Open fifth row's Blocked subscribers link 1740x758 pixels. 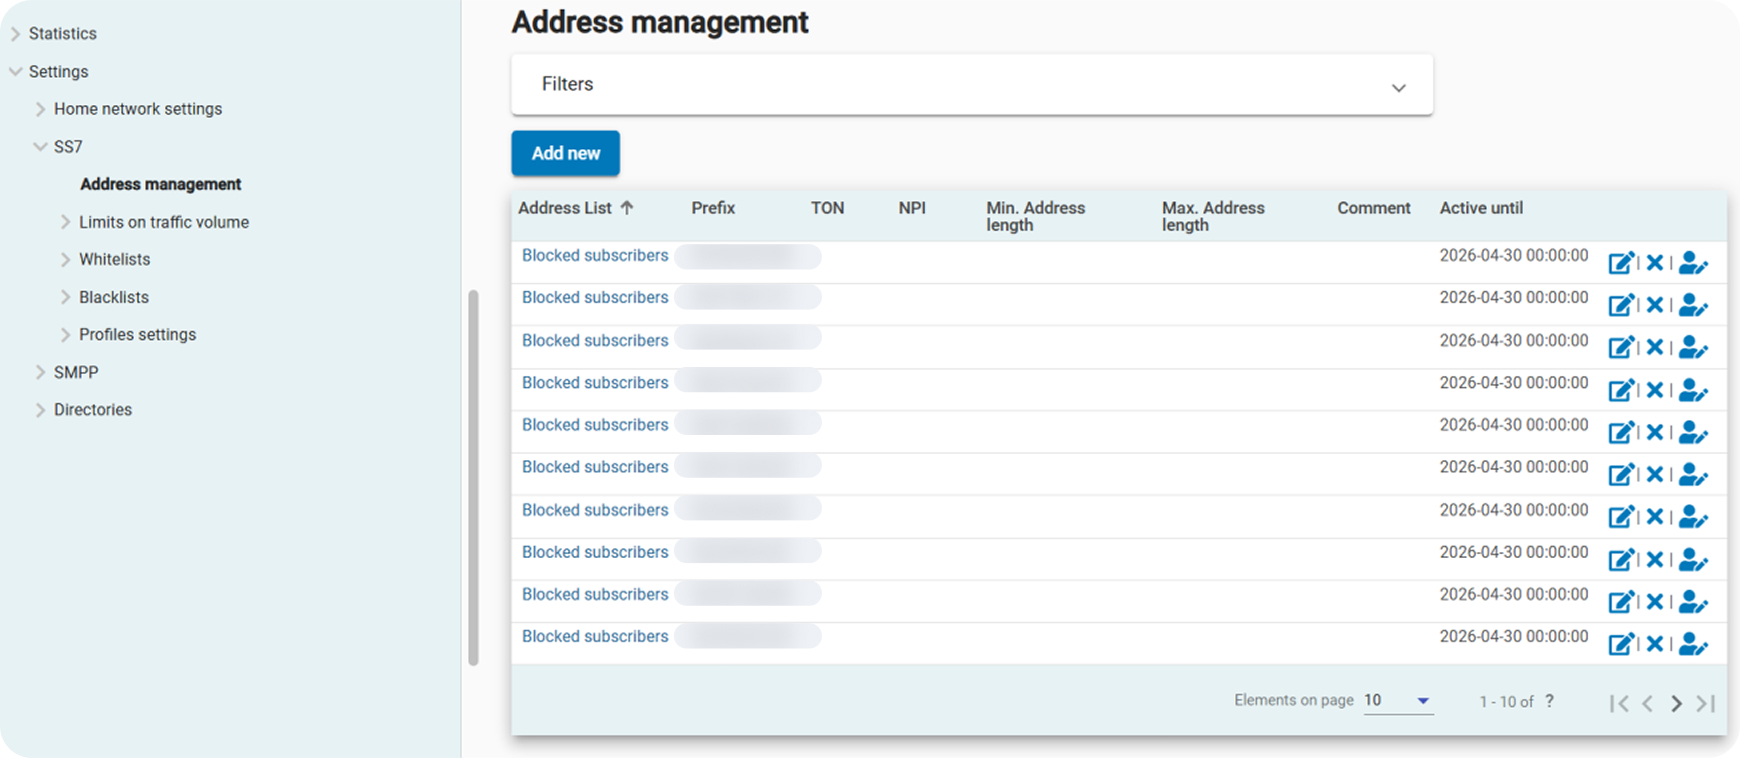[595, 425]
